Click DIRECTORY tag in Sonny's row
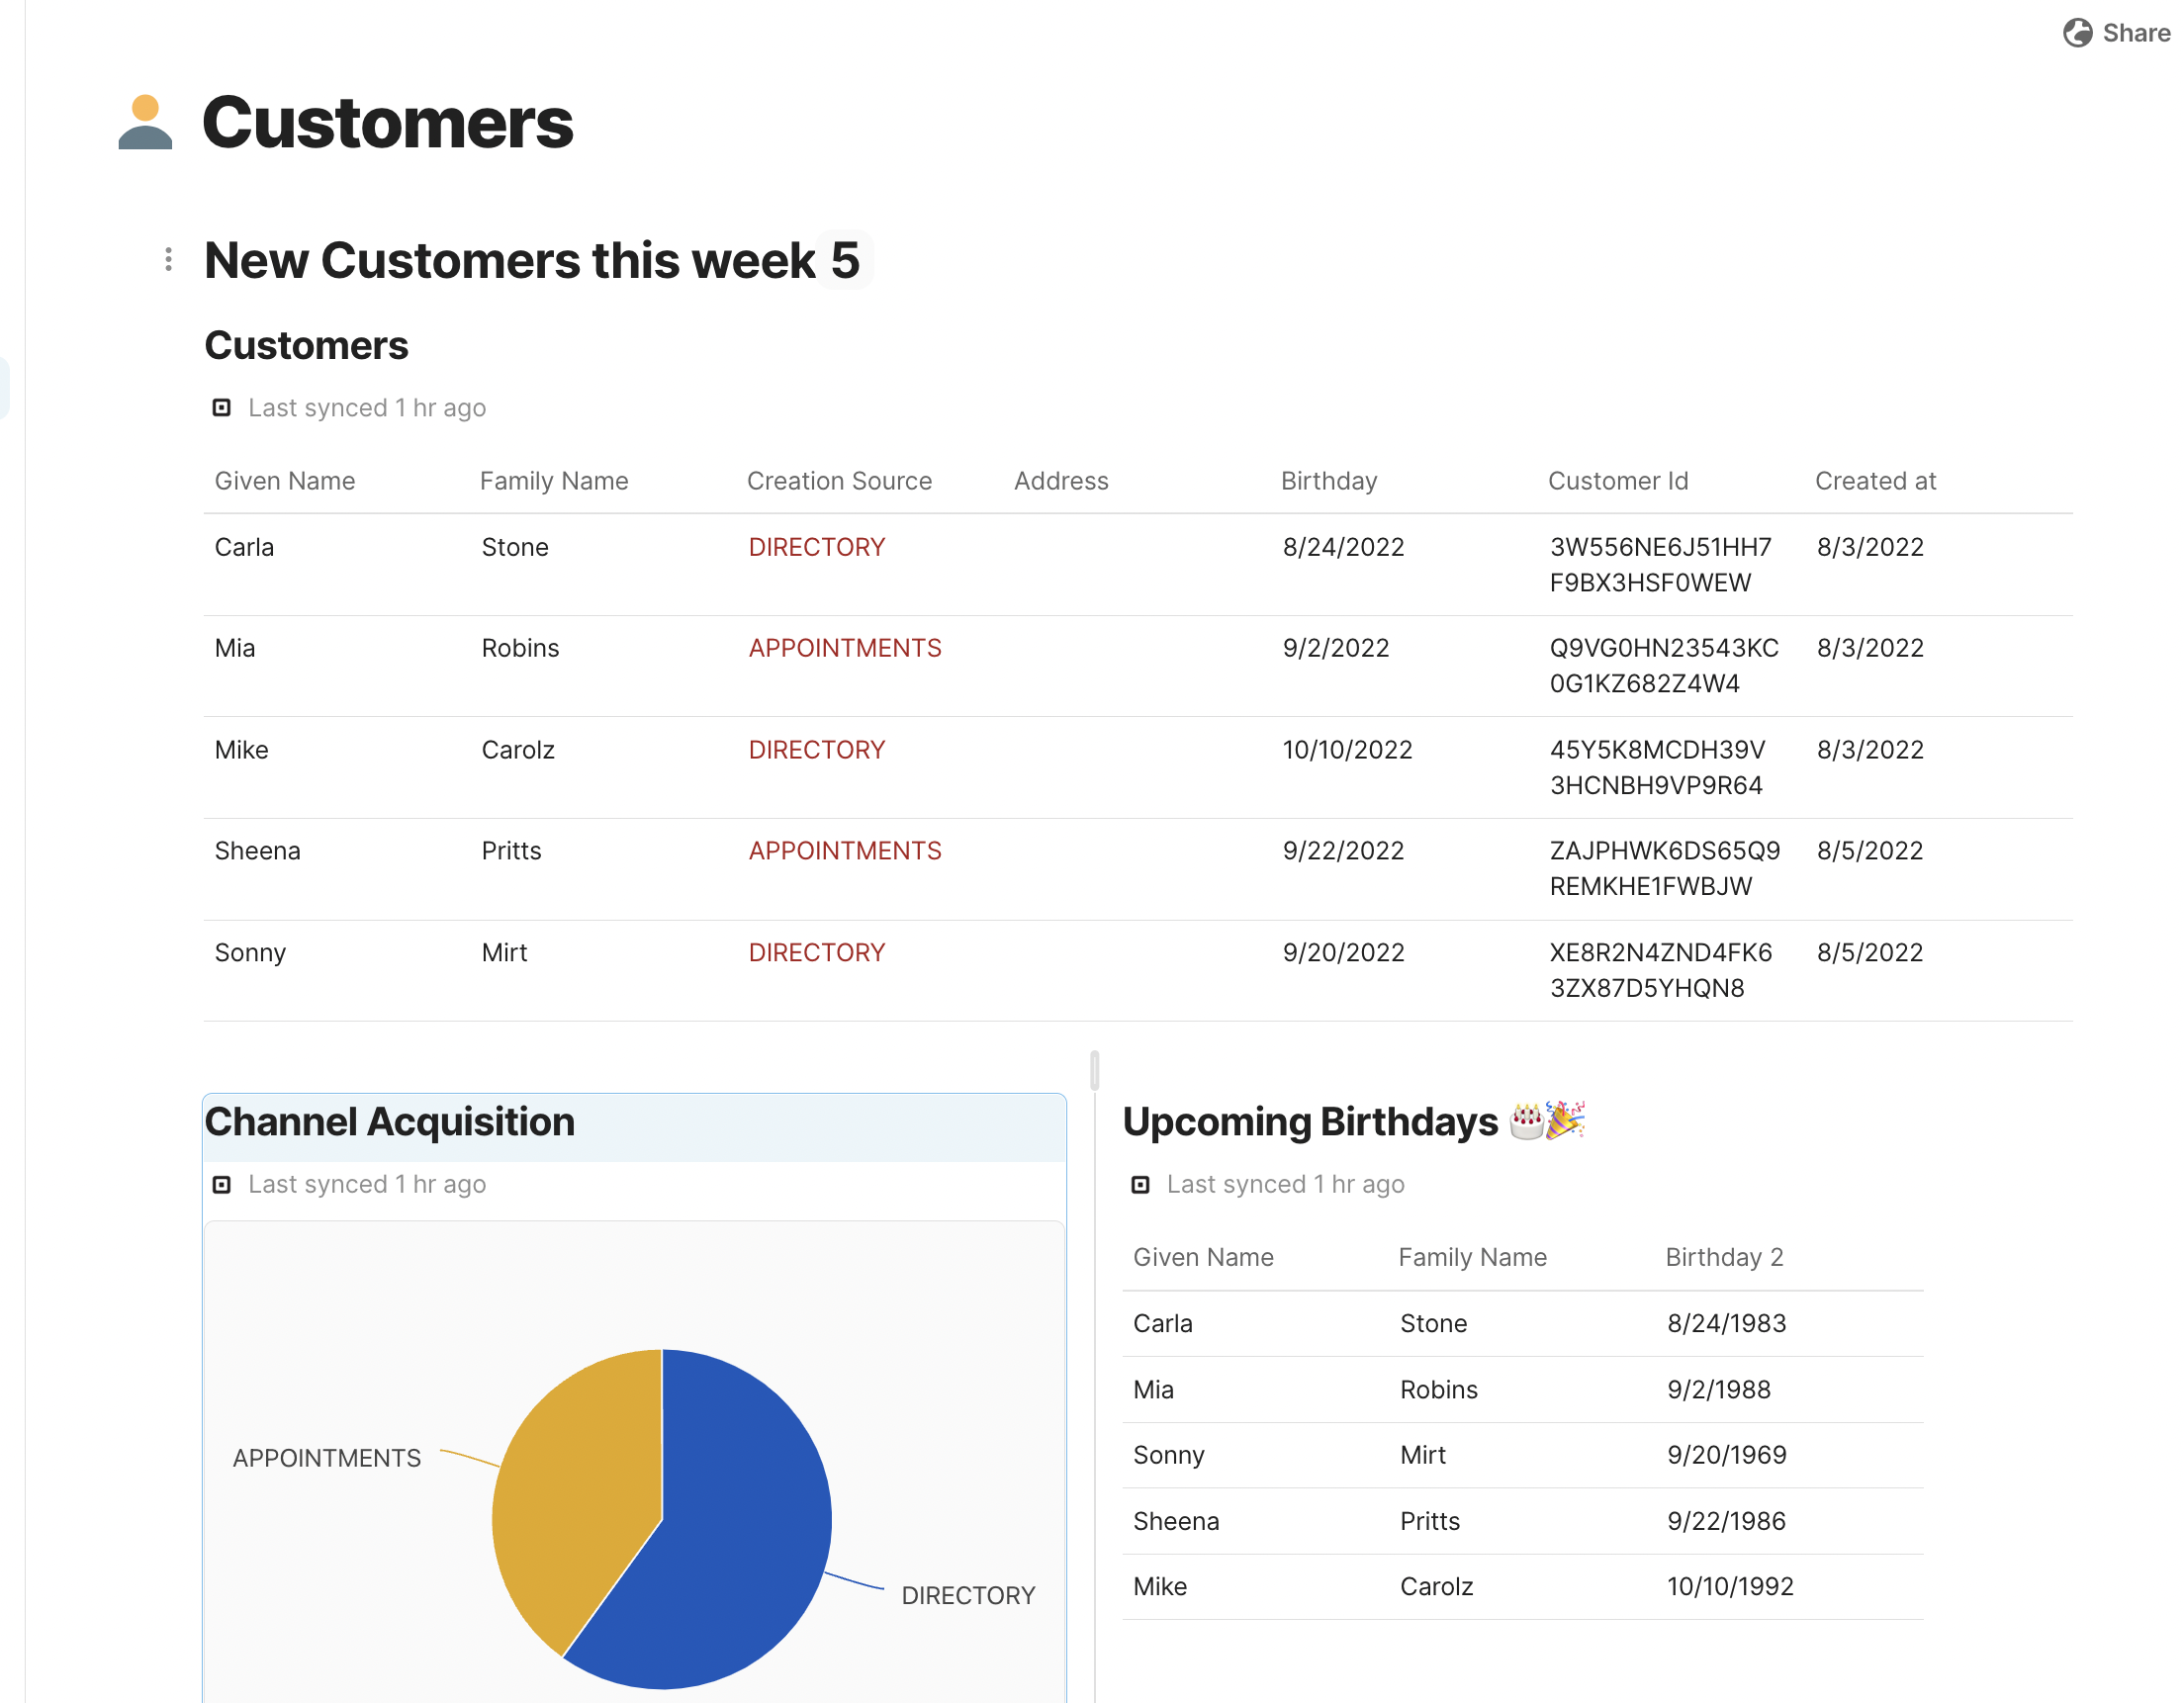This screenshot has height=1703, width=2184. pos(817,952)
